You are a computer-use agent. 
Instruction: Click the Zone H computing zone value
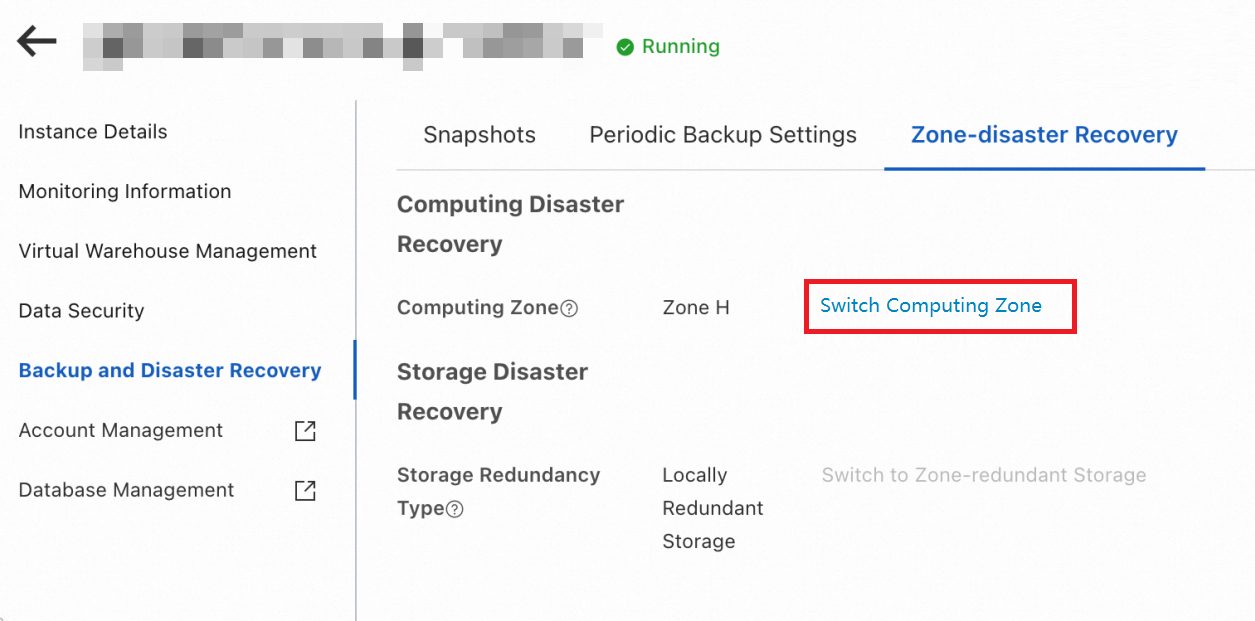click(x=696, y=308)
